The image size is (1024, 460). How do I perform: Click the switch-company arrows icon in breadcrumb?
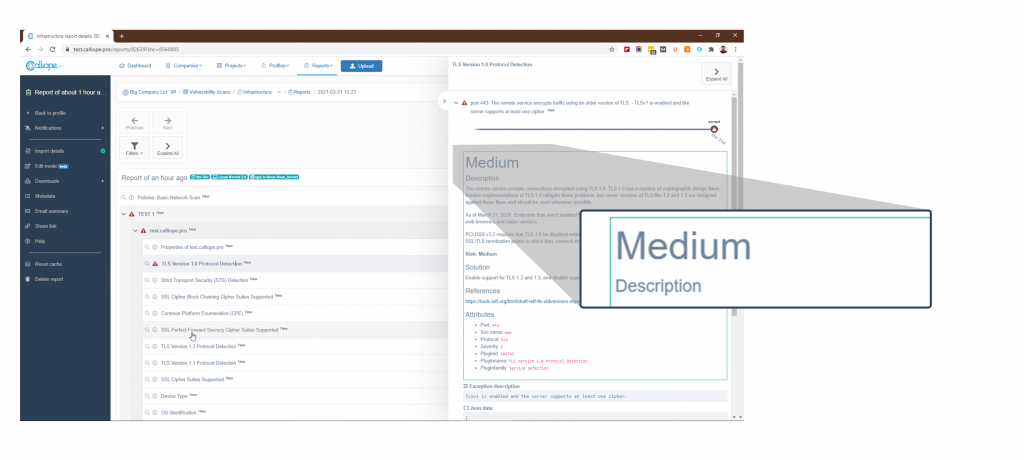pyautogui.click(x=174, y=92)
